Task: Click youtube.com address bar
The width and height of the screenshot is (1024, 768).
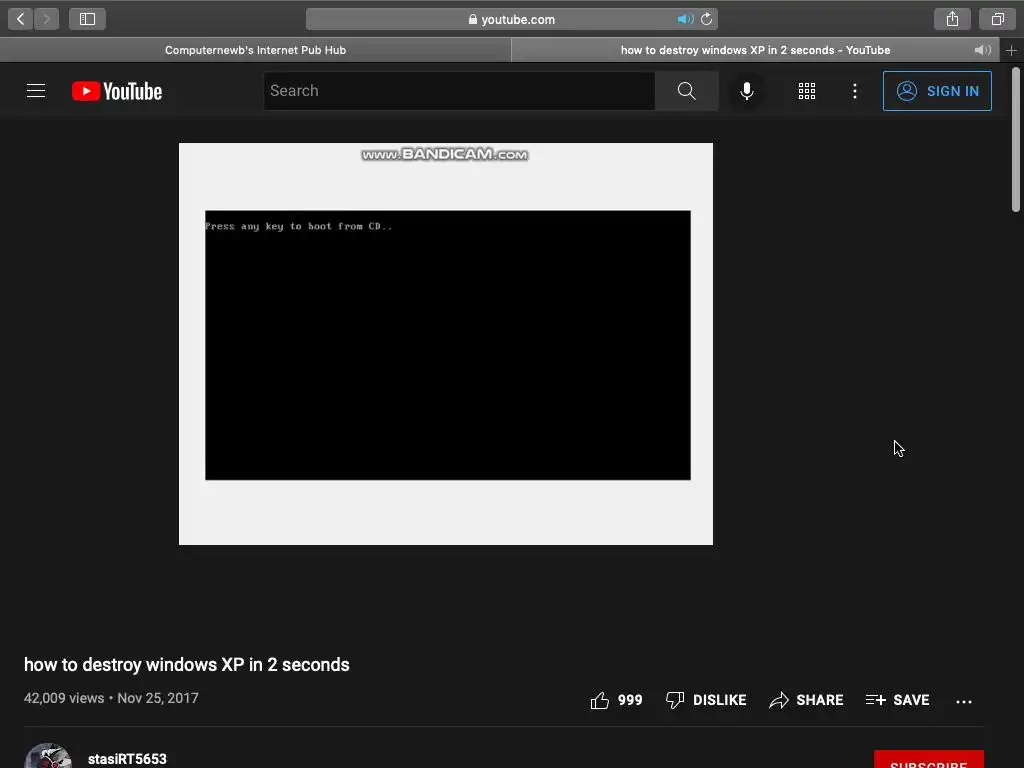Action: [x=511, y=19]
